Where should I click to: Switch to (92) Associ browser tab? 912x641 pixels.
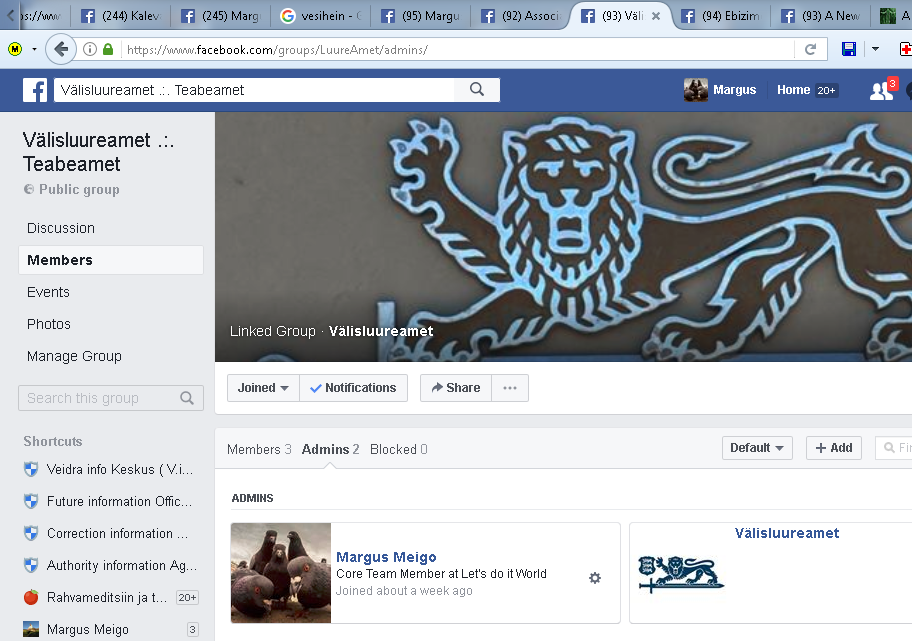(x=521, y=16)
